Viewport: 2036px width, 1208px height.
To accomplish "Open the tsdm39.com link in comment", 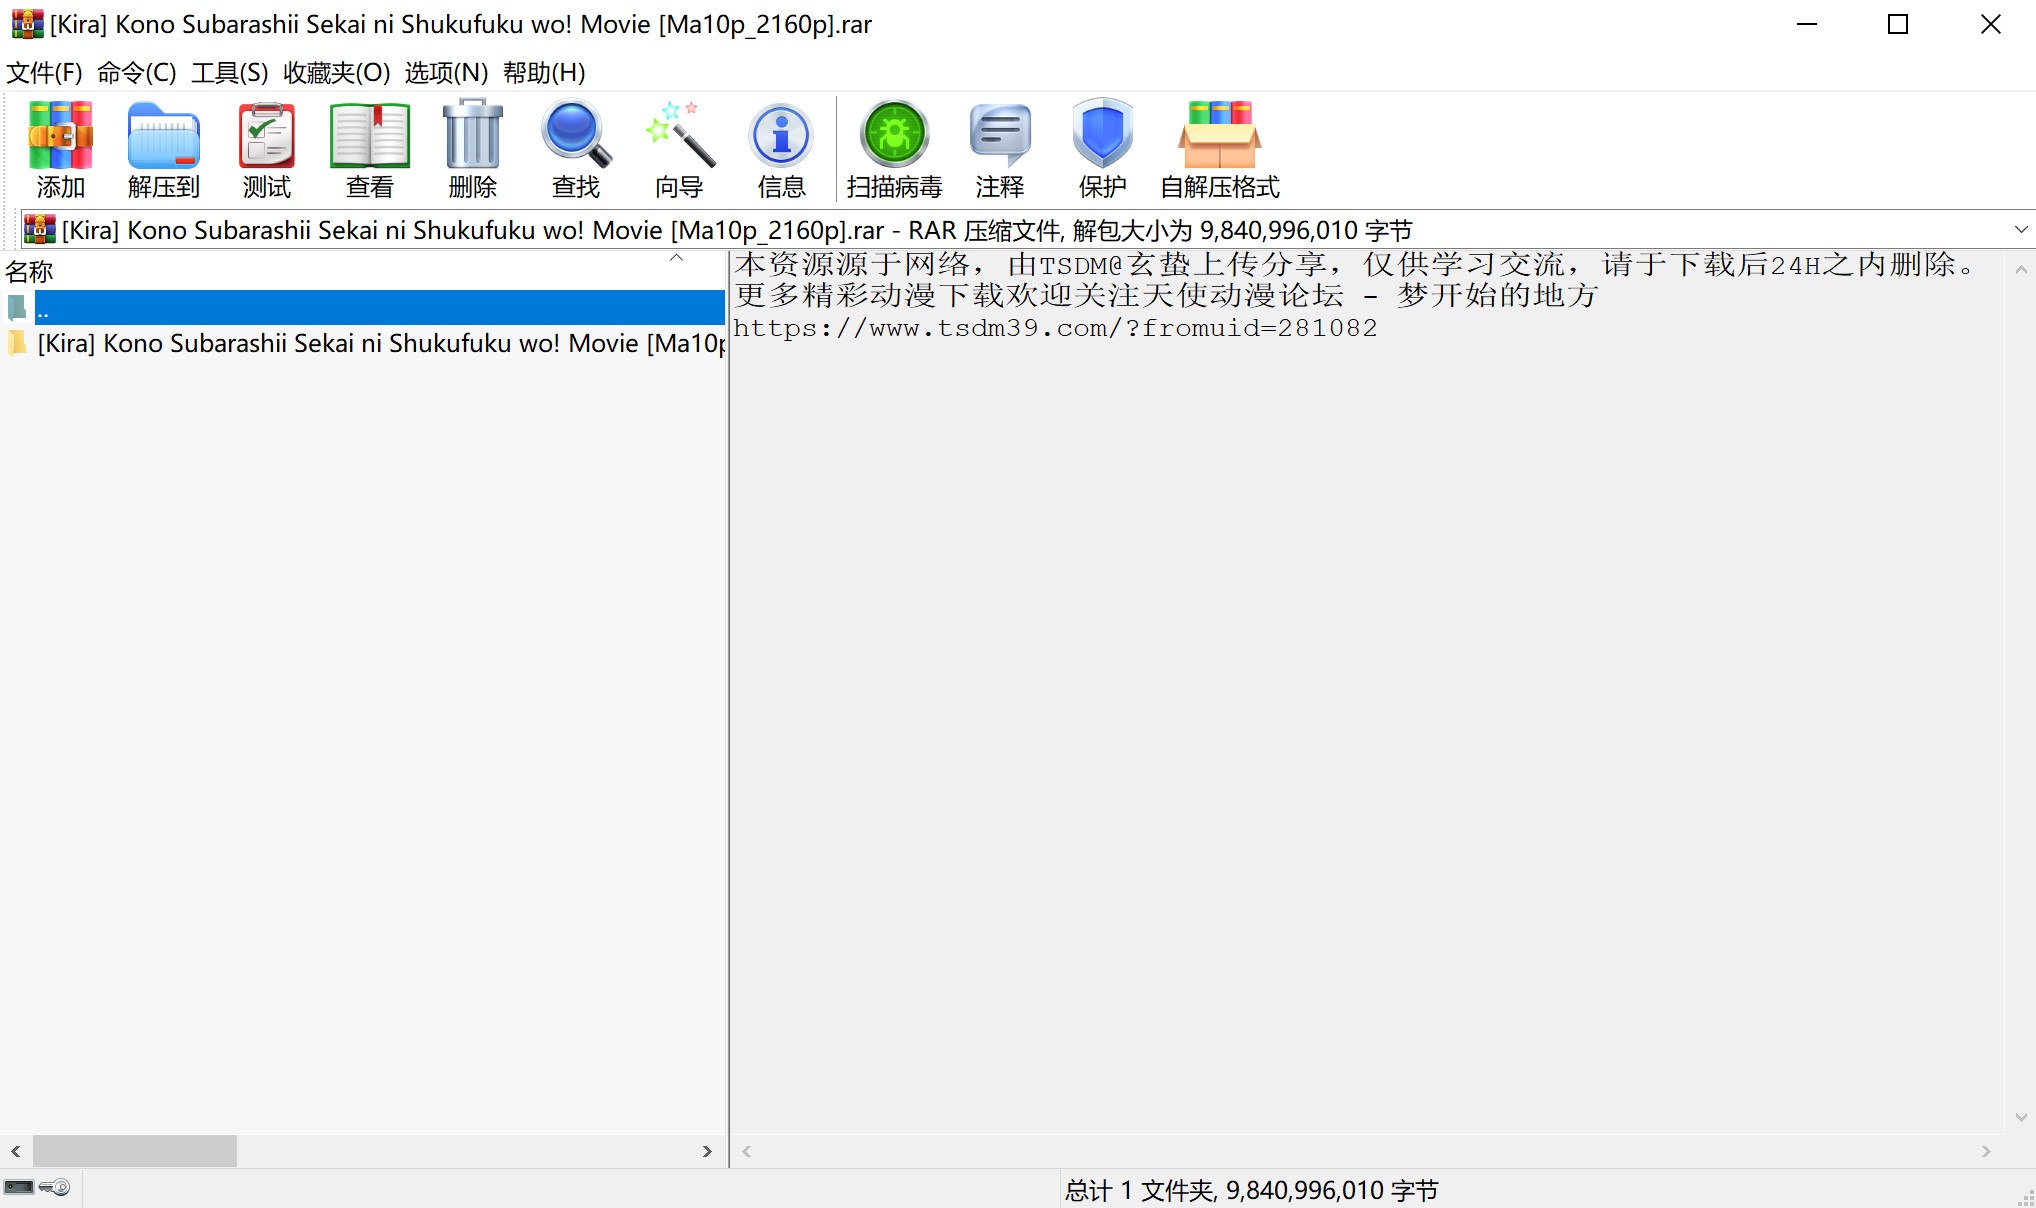I will (1055, 327).
